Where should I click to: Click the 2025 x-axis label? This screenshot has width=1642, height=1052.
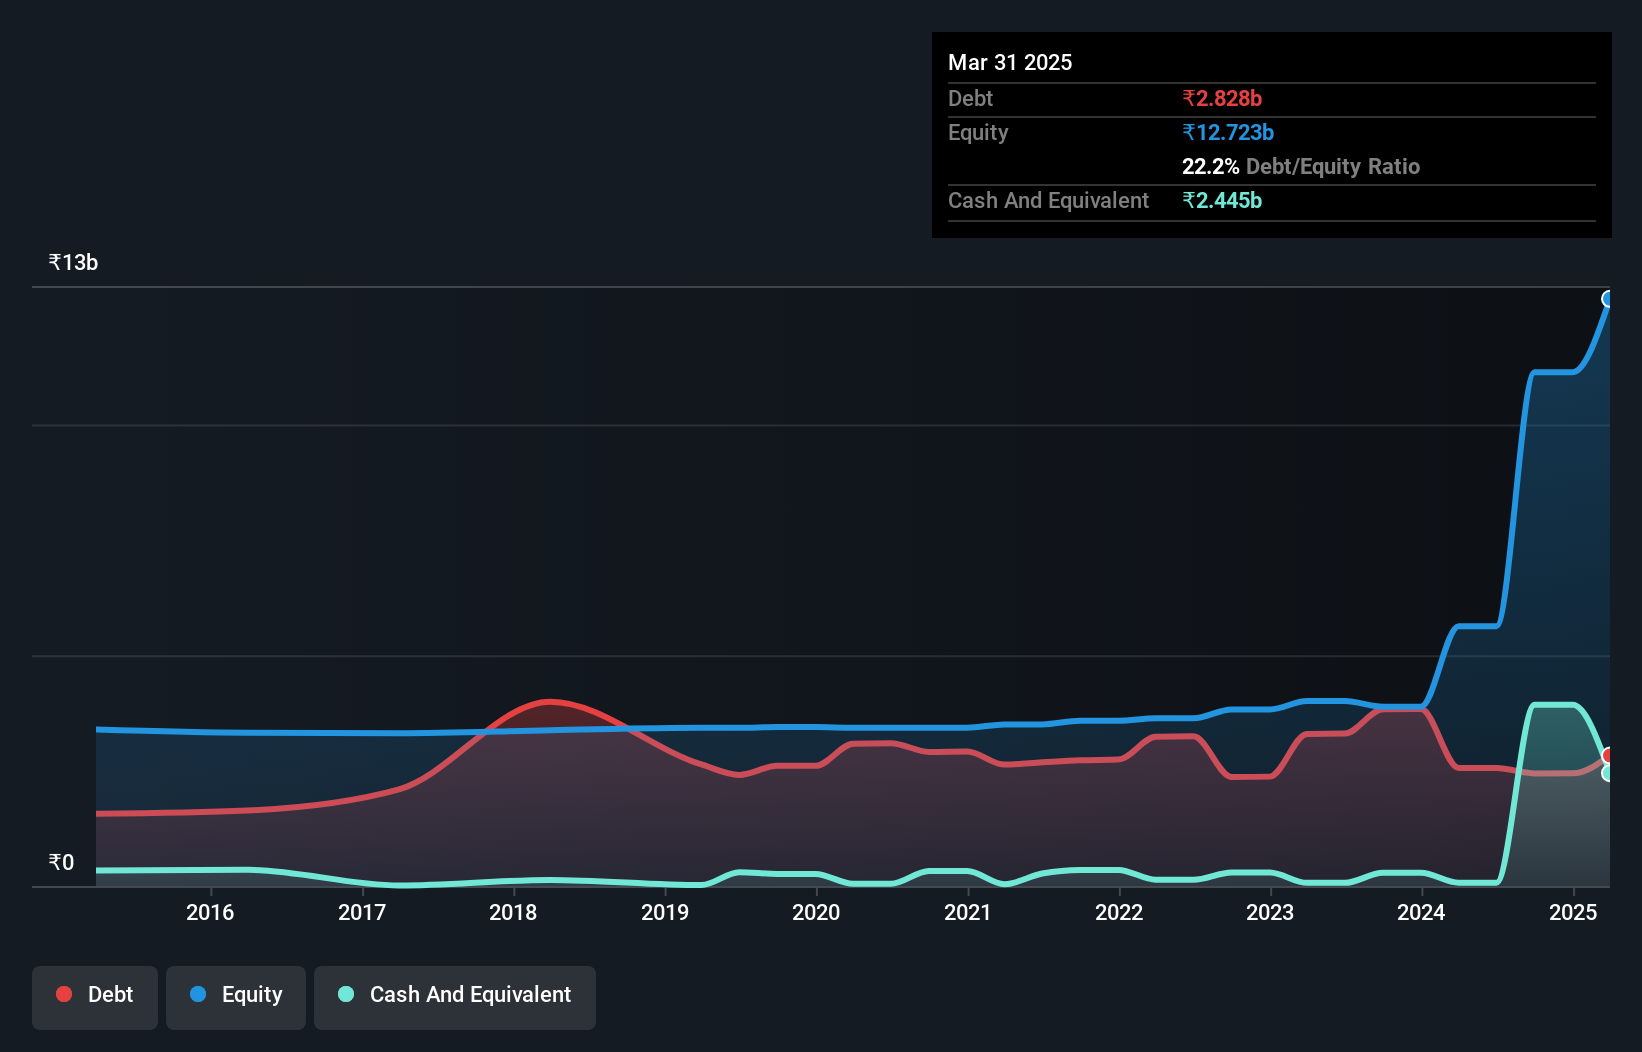[x=1573, y=912]
